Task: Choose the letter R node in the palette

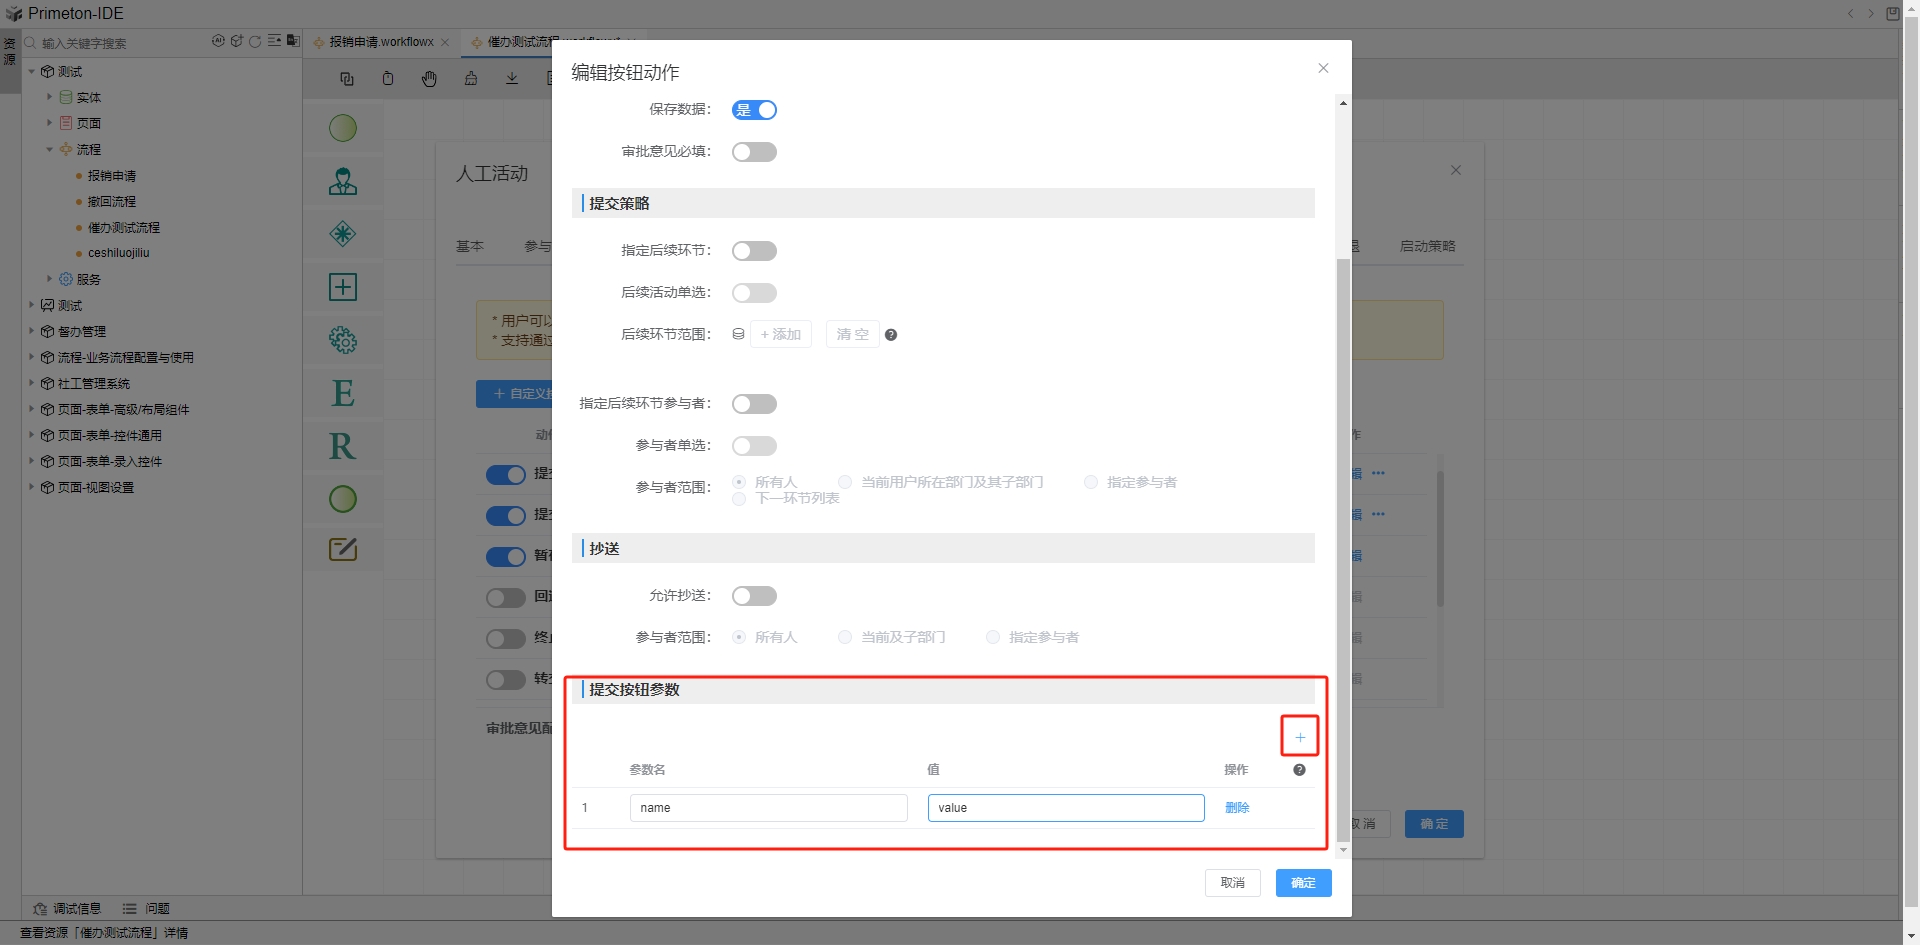Action: point(343,446)
